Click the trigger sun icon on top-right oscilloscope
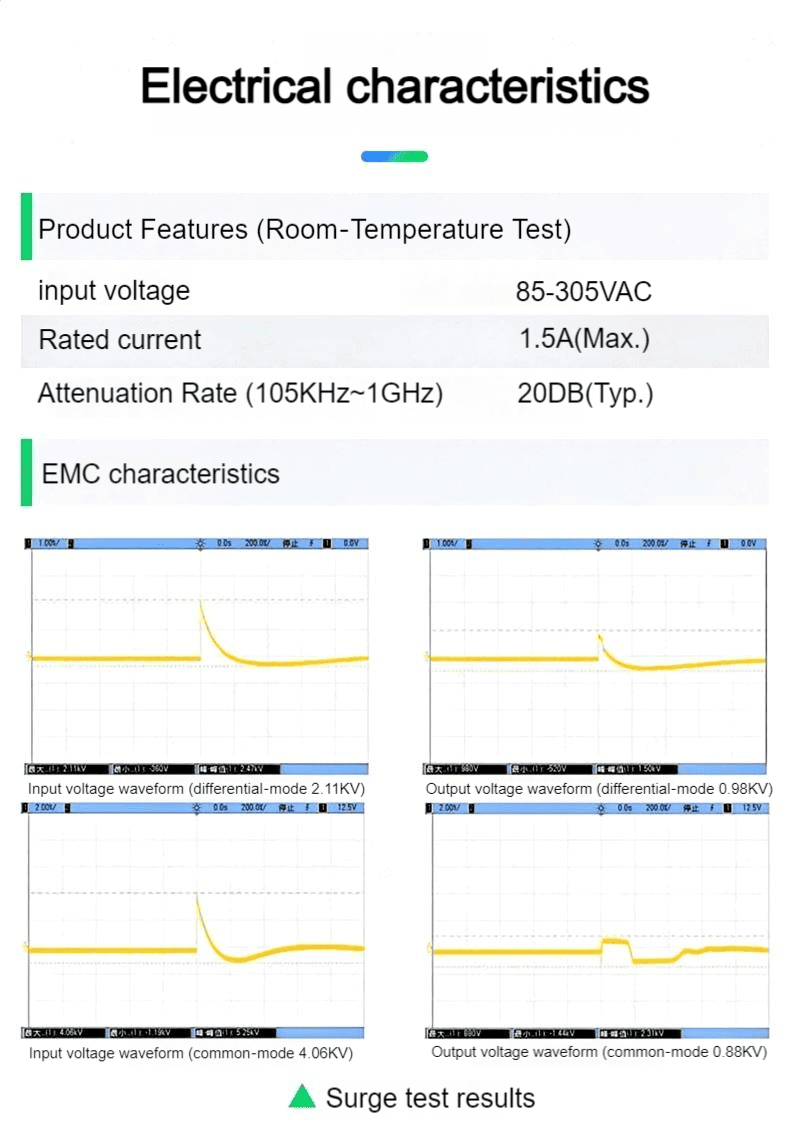The width and height of the screenshot is (790, 1137). [598, 544]
